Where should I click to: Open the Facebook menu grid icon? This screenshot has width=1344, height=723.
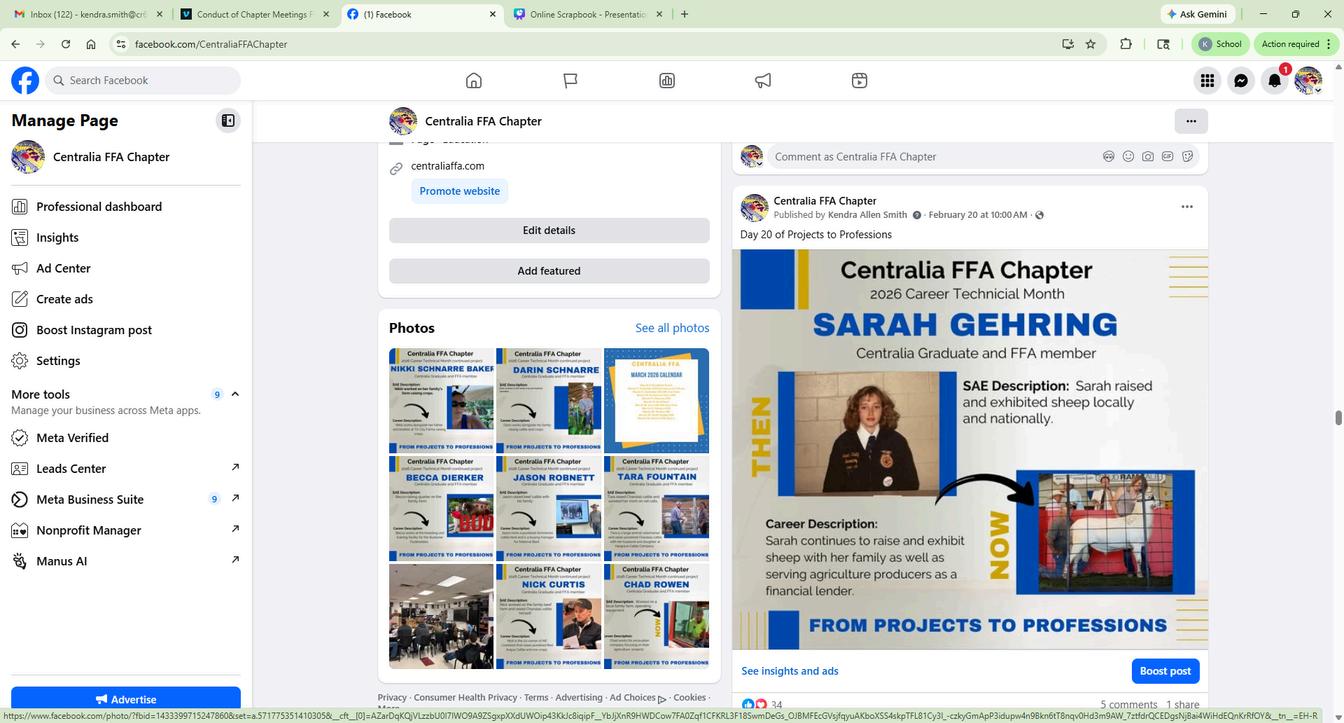1207,81
